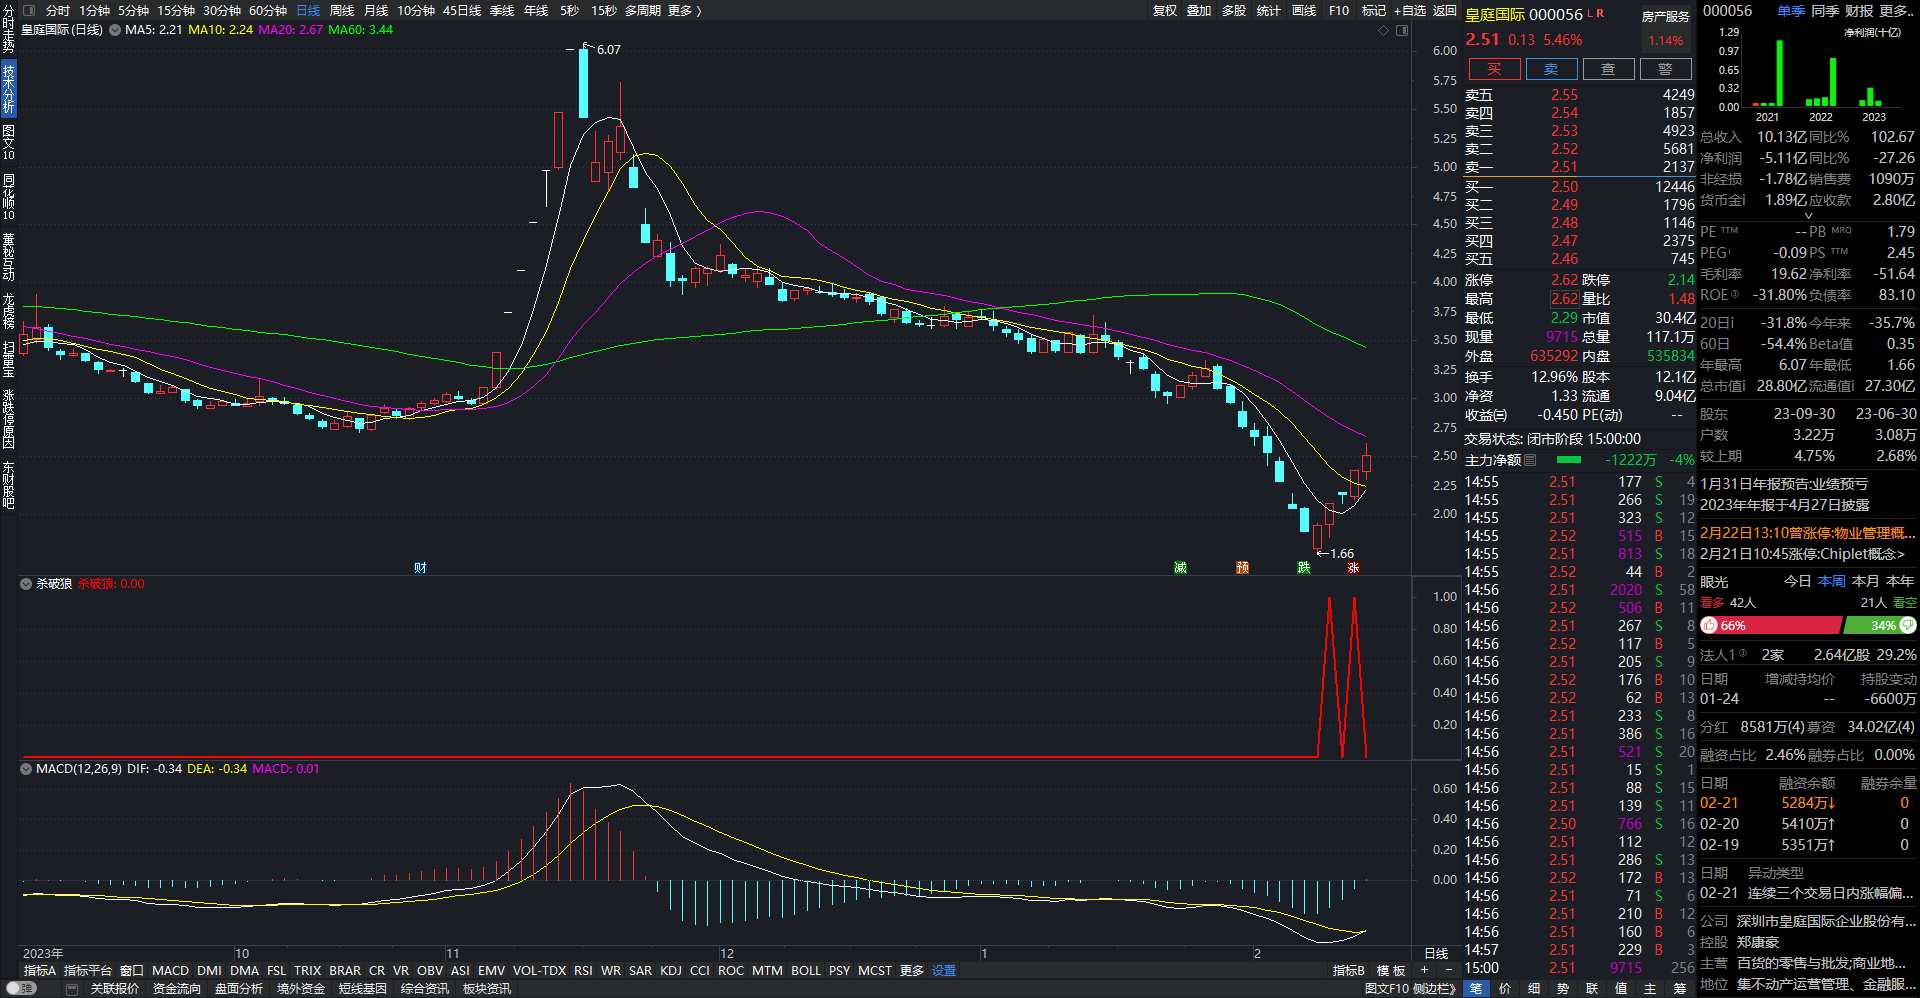This screenshot has width=1920, height=998.
Task: Switch to the 分时 chart period
Action: (58, 11)
